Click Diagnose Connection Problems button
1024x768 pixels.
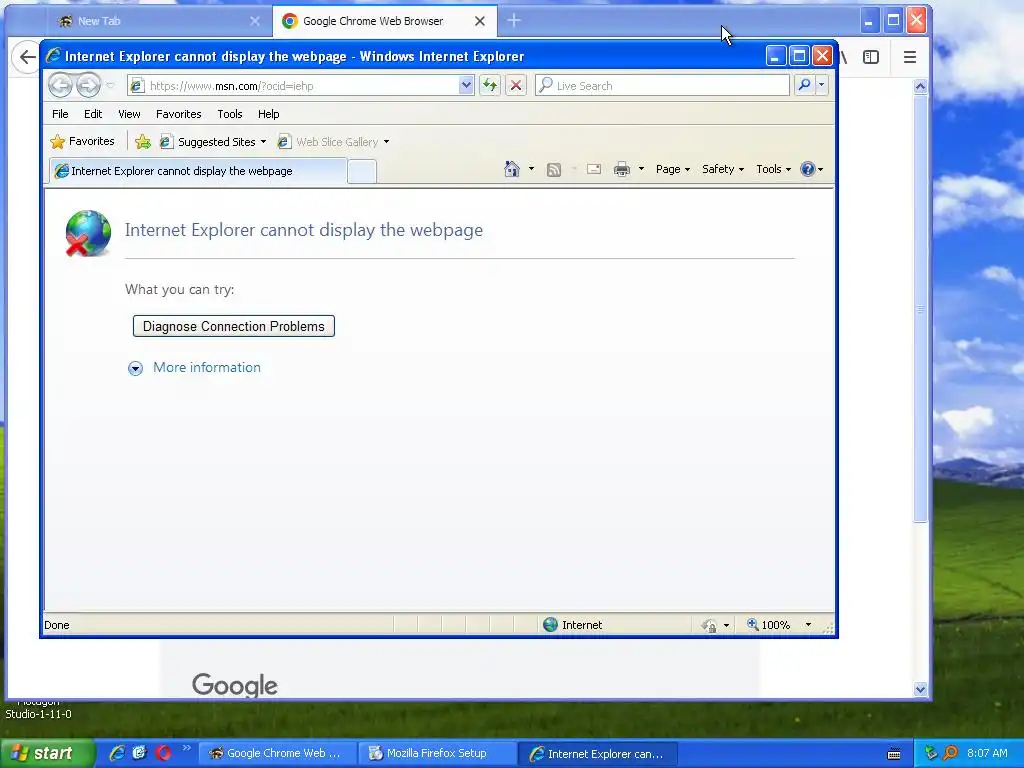point(234,327)
